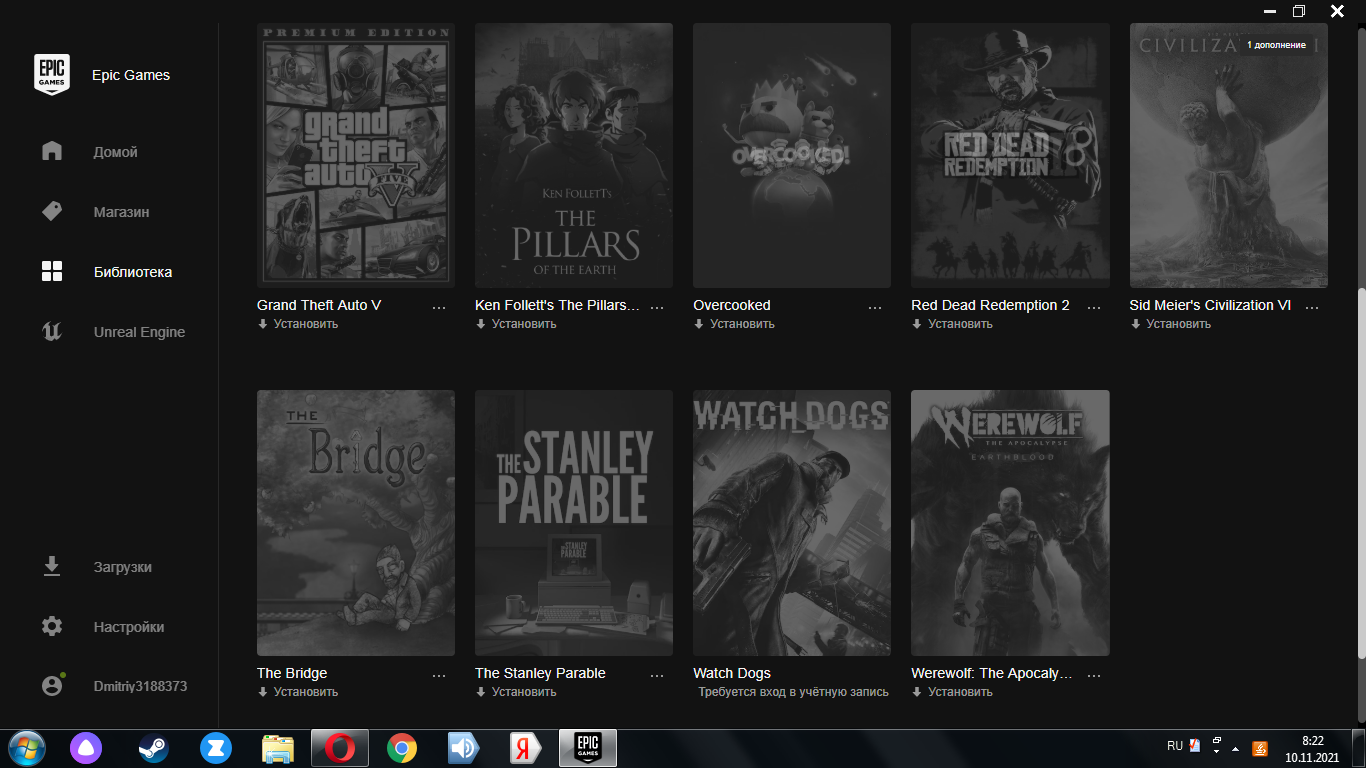Image resolution: width=1366 pixels, height=768 pixels.
Task: Click the Grand Theft Auto V title text
Action: pos(319,305)
